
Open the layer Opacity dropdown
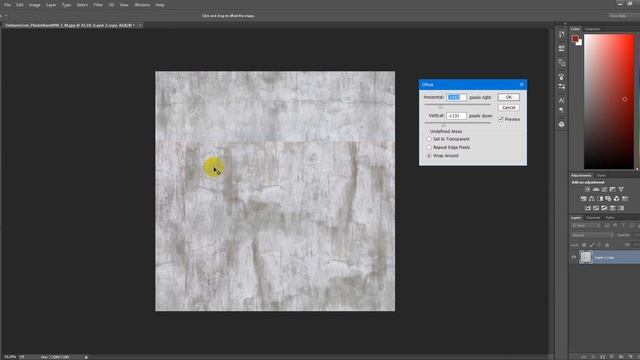[x=636, y=236]
